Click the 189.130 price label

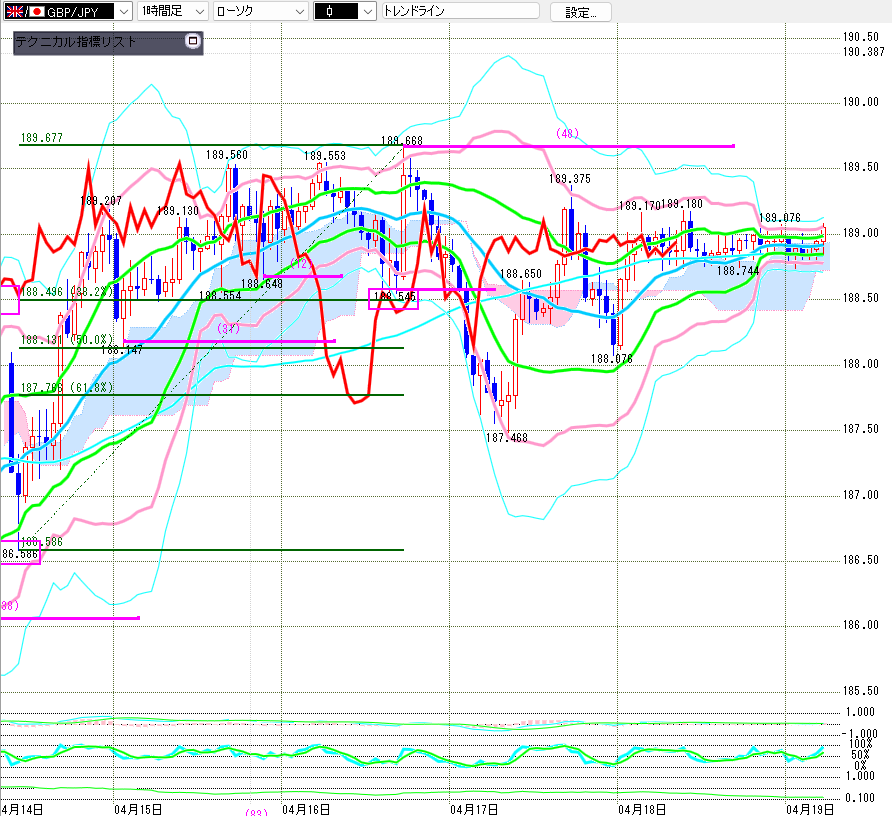177,211
